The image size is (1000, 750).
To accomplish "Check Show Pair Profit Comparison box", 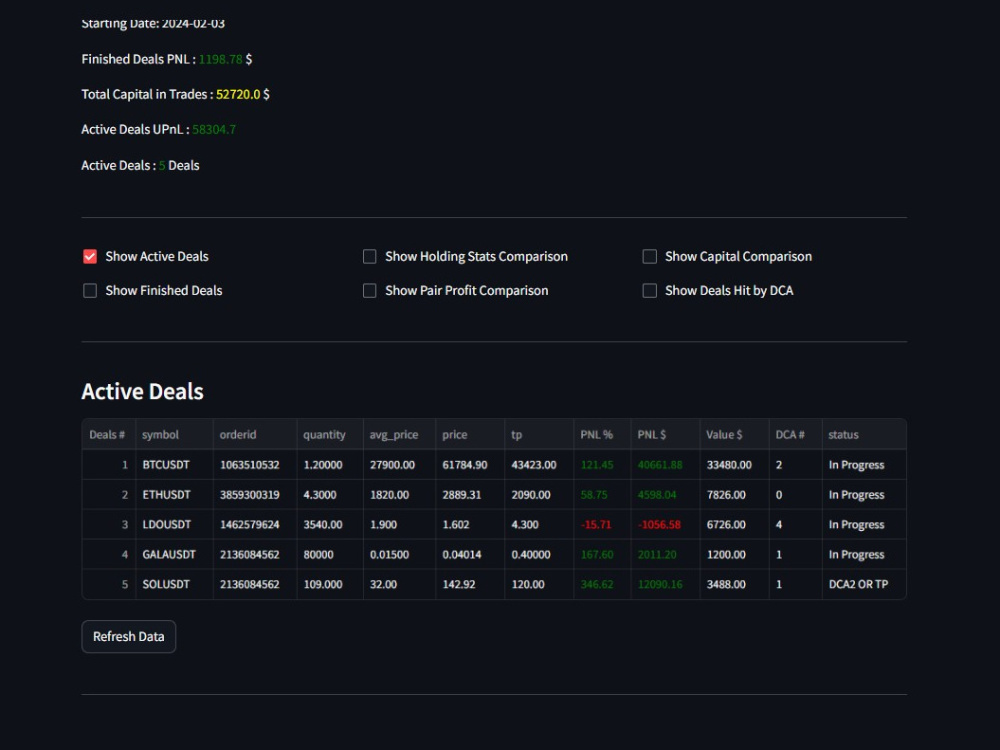I will point(369,291).
